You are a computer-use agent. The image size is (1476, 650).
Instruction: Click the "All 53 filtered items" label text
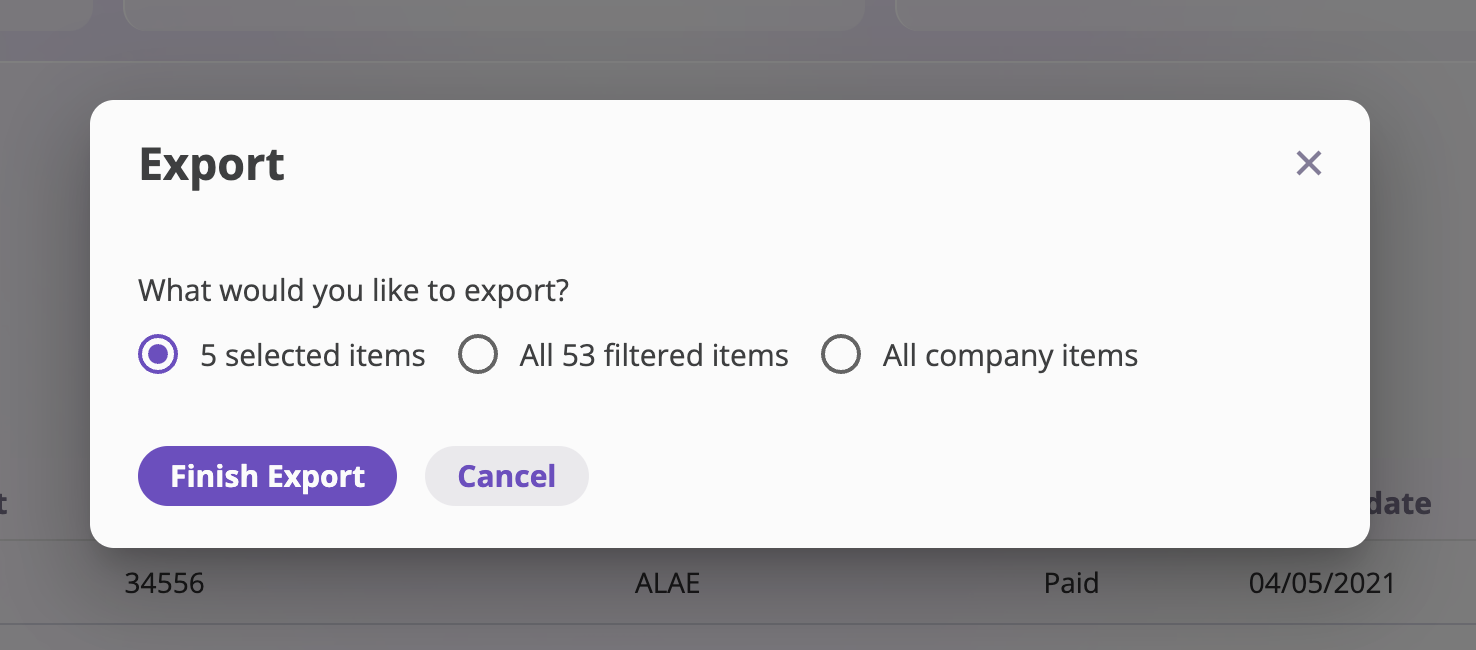click(x=654, y=356)
